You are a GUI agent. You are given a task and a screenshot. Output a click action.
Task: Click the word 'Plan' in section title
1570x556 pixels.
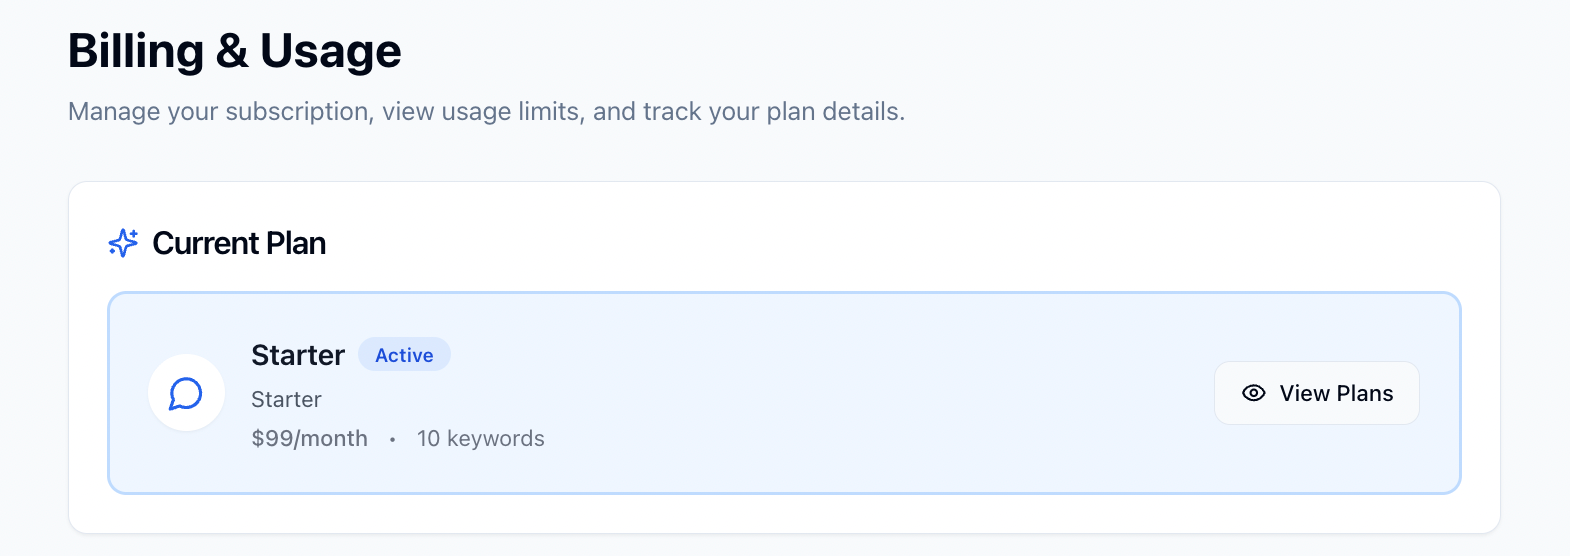click(296, 243)
